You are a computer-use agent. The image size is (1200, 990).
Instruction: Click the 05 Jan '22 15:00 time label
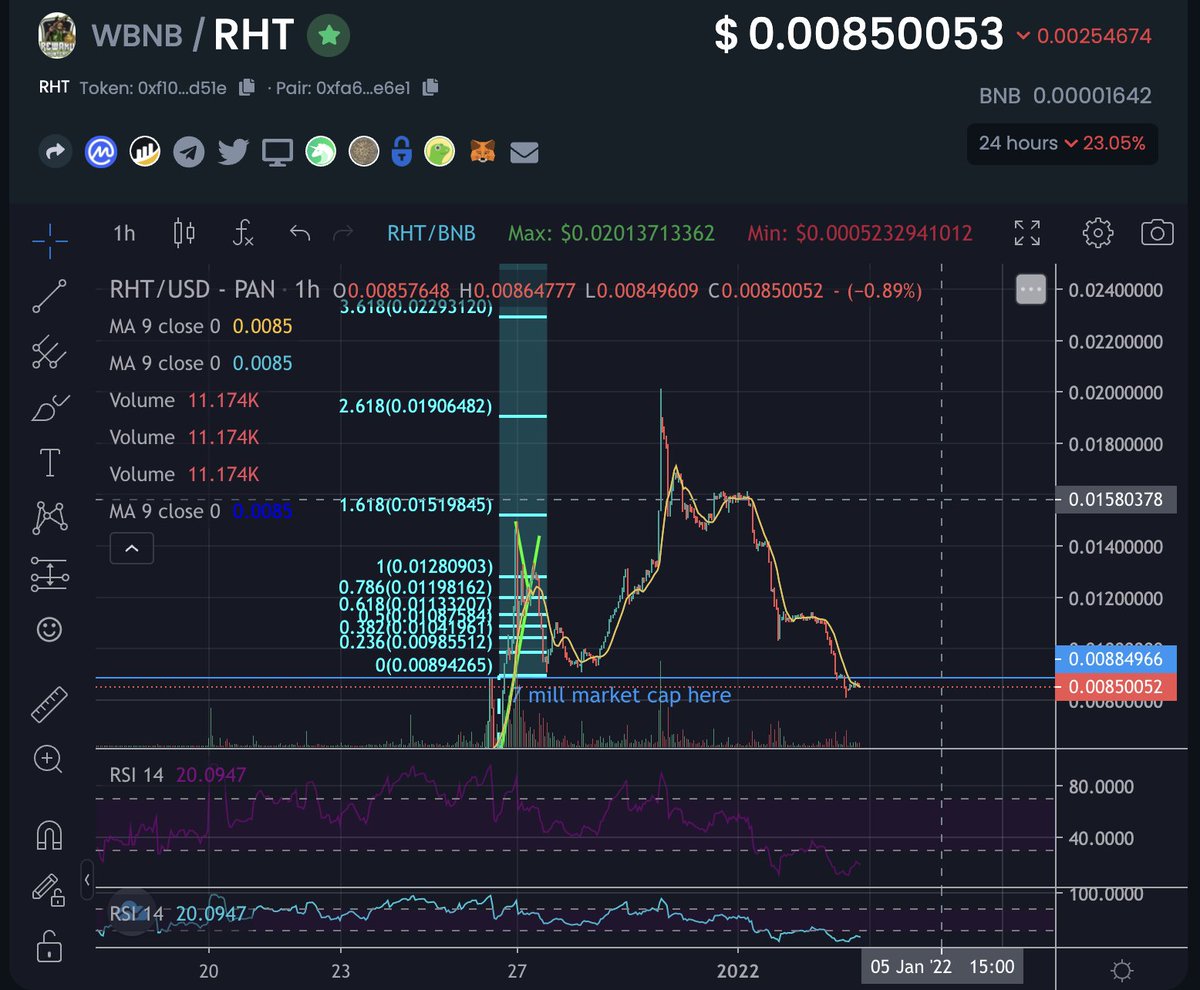click(942, 967)
